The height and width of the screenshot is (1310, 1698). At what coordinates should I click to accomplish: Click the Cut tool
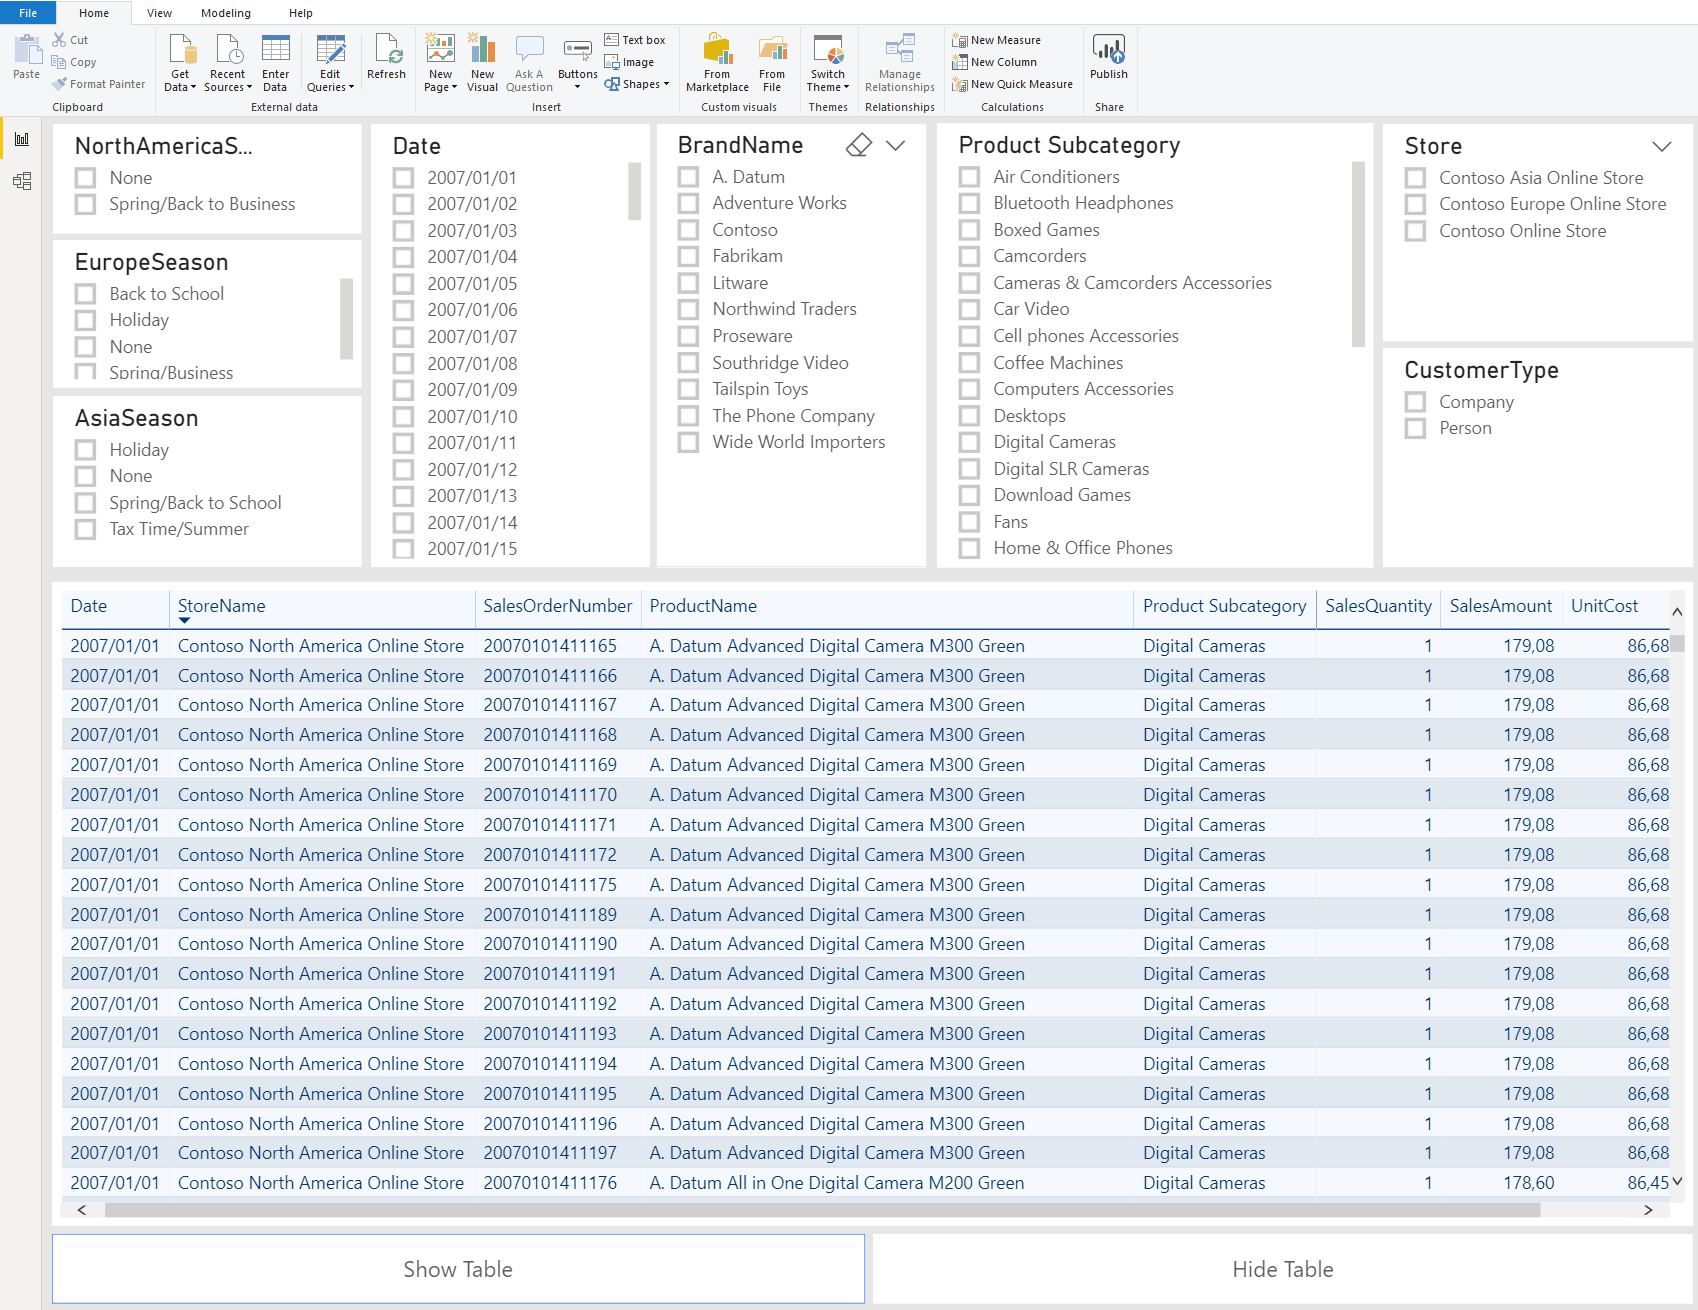coord(70,40)
